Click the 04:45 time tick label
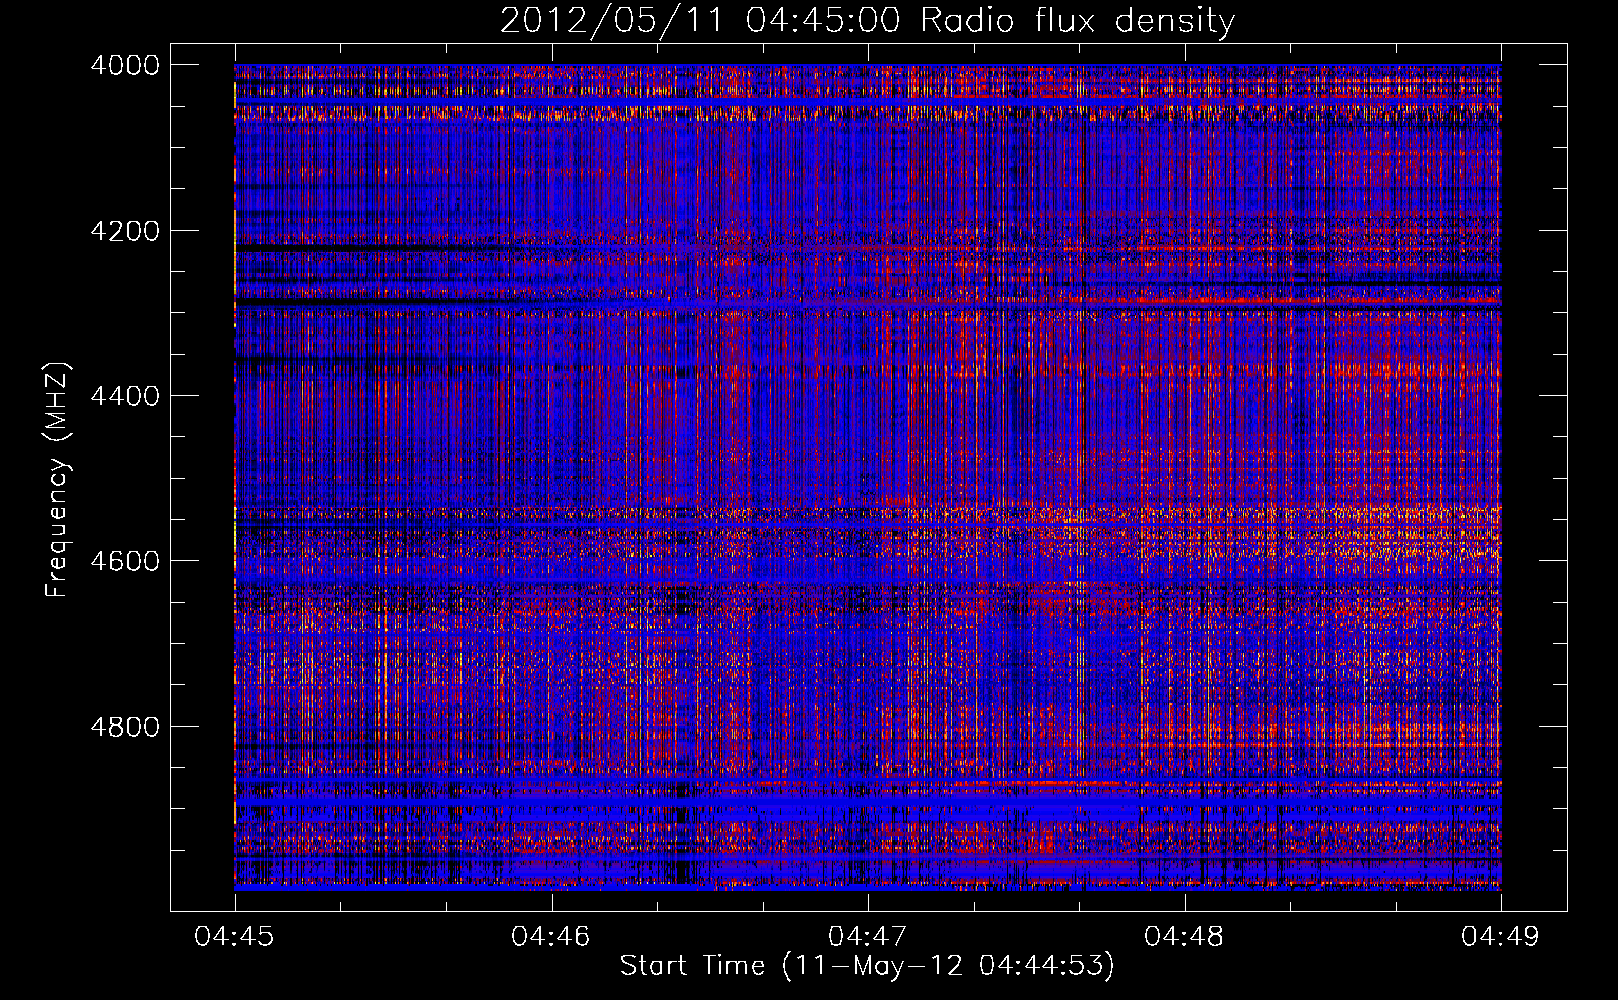 coord(234,937)
